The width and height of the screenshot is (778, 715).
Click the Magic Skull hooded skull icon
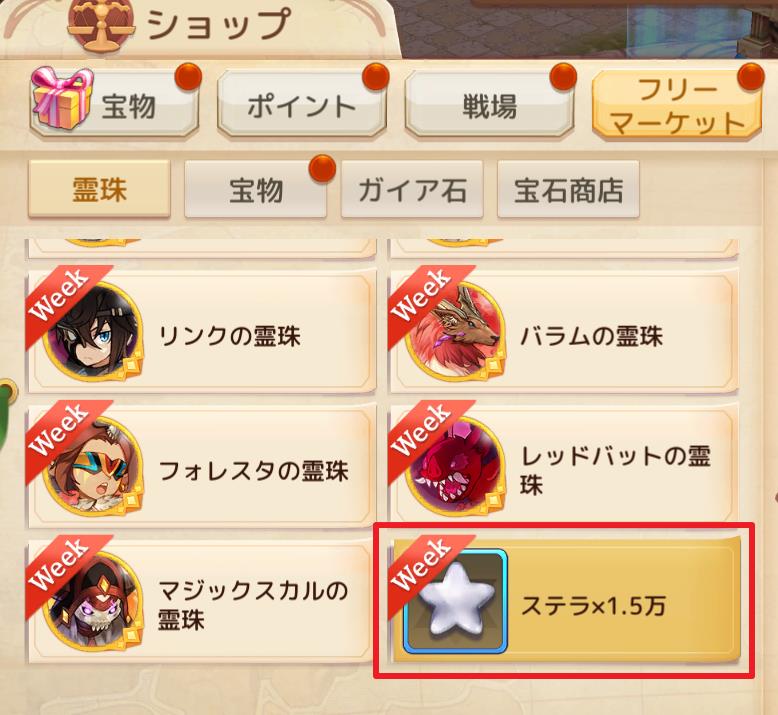coord(93,601)
